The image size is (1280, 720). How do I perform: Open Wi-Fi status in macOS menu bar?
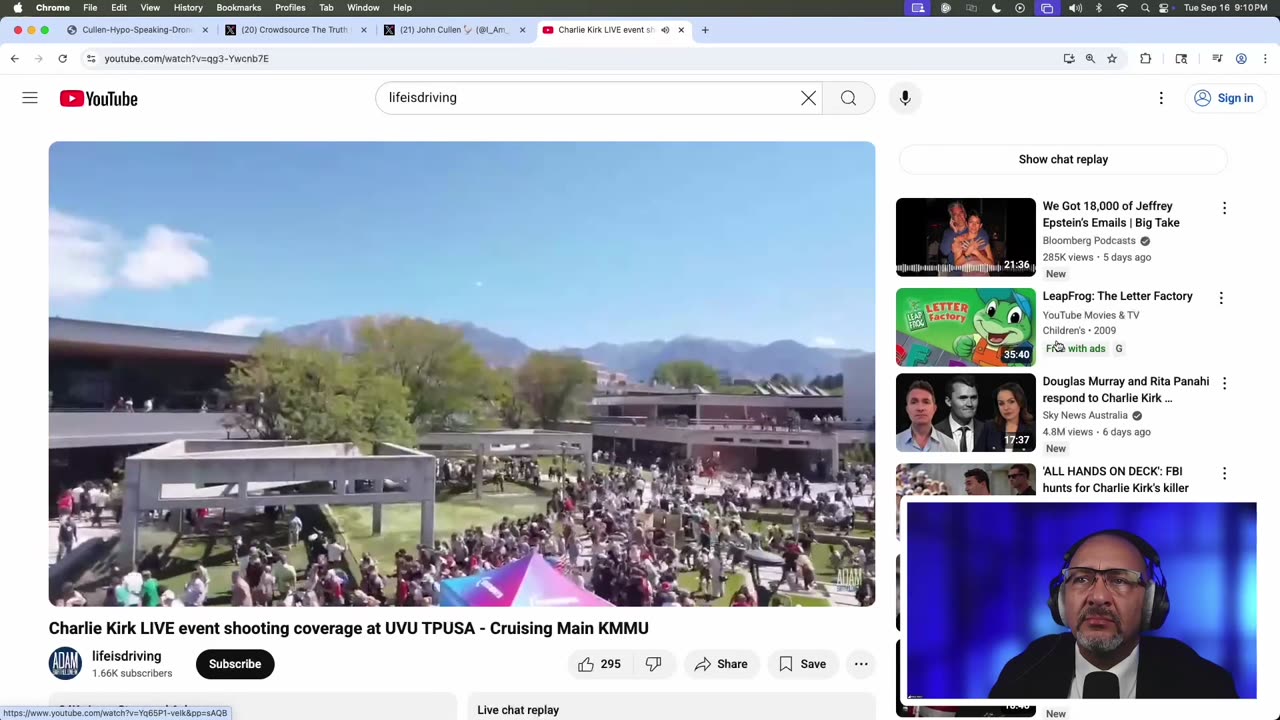[x=1122, y=8]
